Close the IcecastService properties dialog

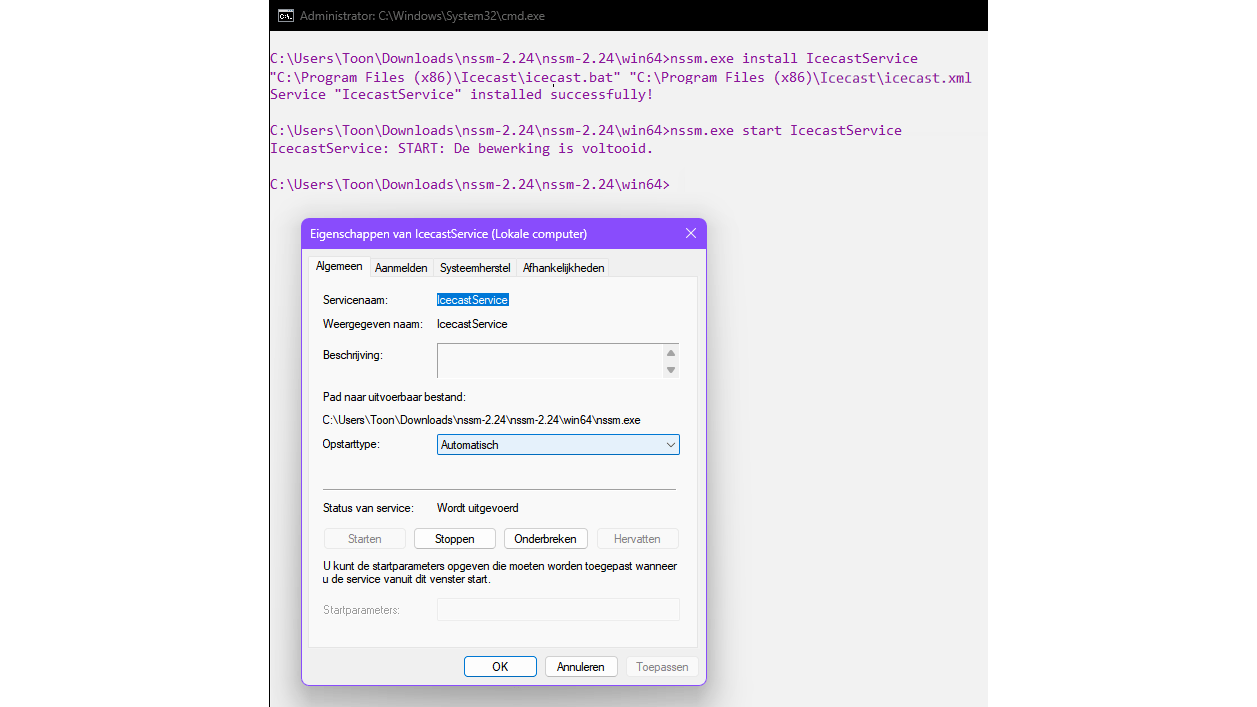690,234
